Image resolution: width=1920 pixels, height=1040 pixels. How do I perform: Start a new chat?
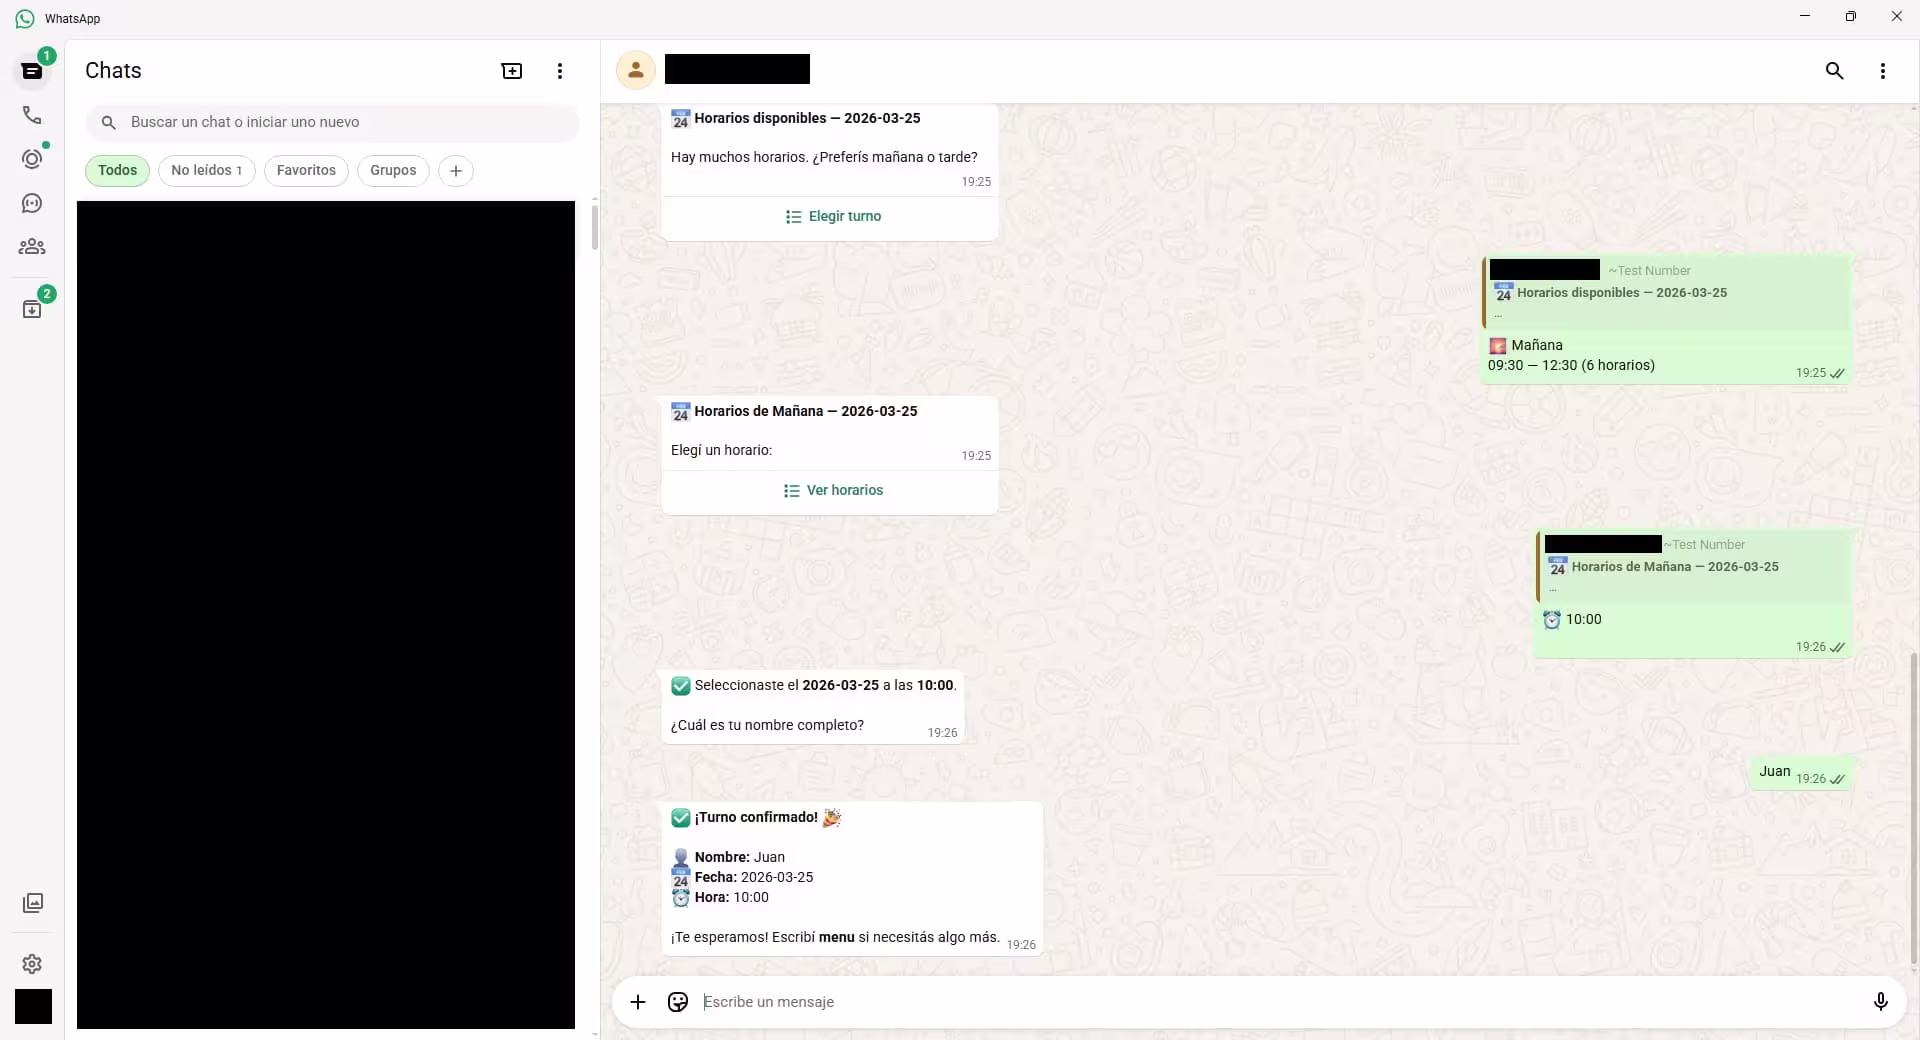click(511, 71)
